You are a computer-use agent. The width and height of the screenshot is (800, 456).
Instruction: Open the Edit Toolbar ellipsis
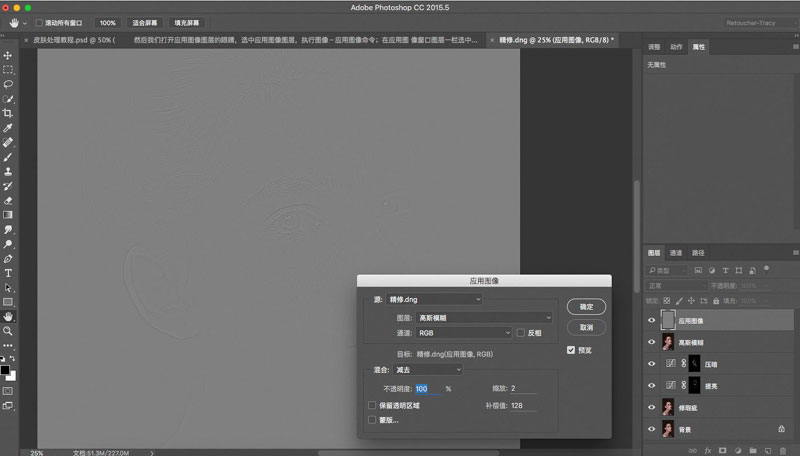[8, 345]
